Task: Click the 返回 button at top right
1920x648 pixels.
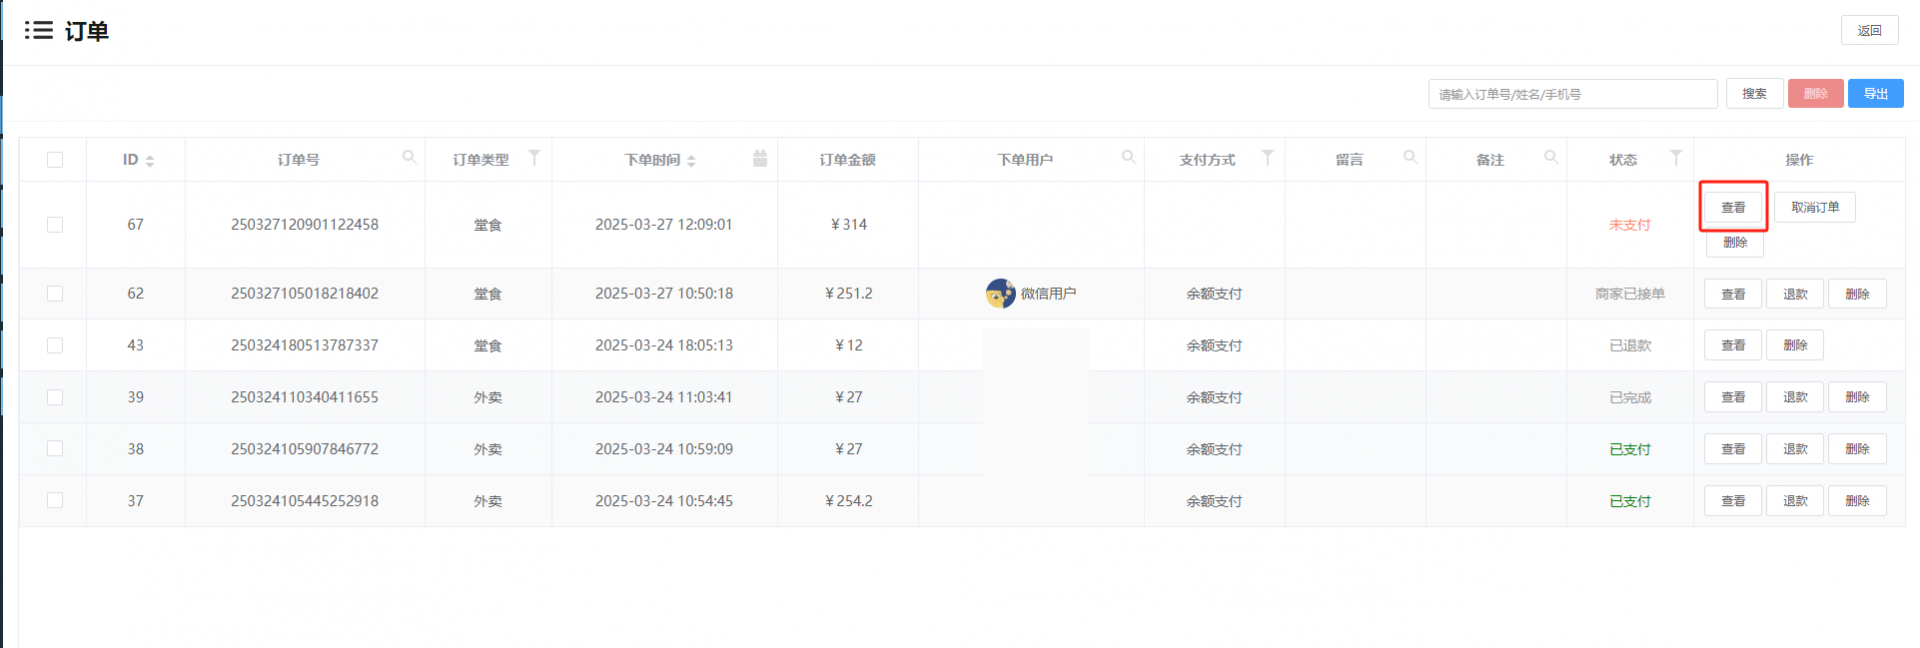Action: [x=1869, y=30]
